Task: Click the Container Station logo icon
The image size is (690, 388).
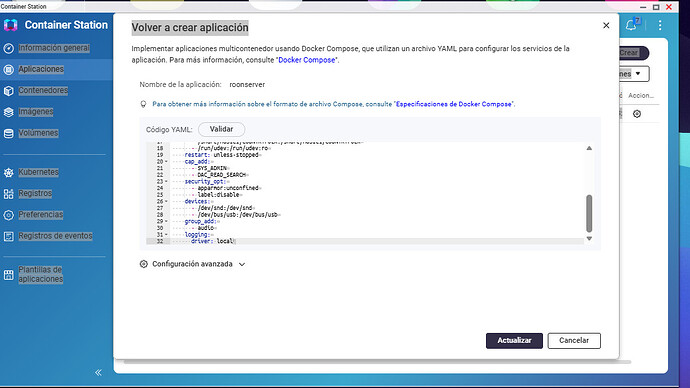Action: (11, 25)
